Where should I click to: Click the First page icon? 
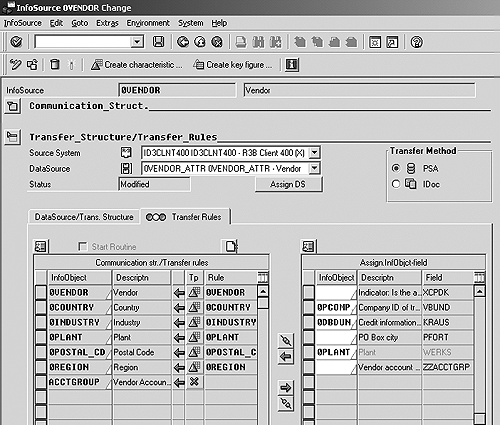(300, 42)
